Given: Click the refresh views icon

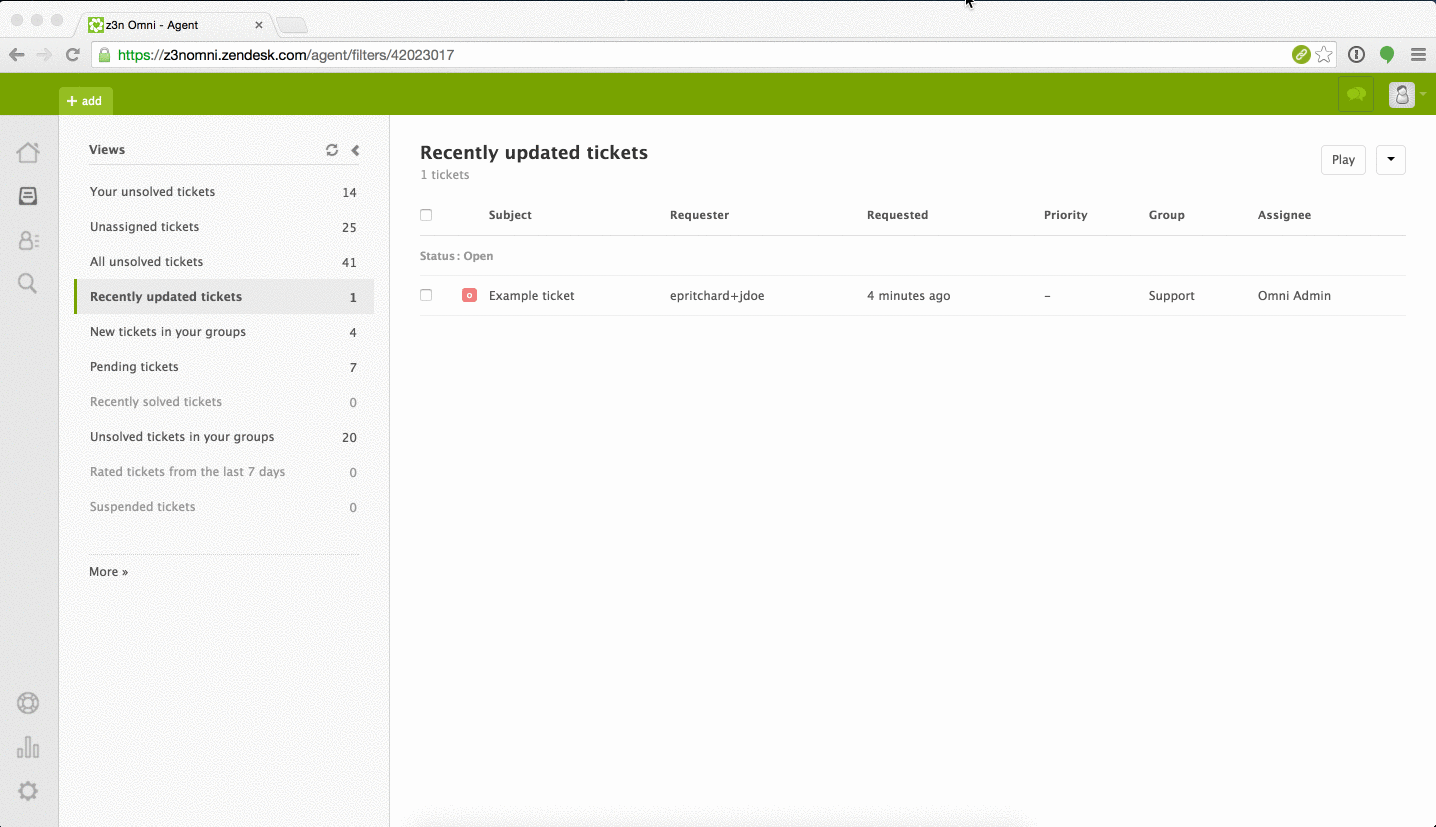Looking at the screenshot, I should (331, 149).
